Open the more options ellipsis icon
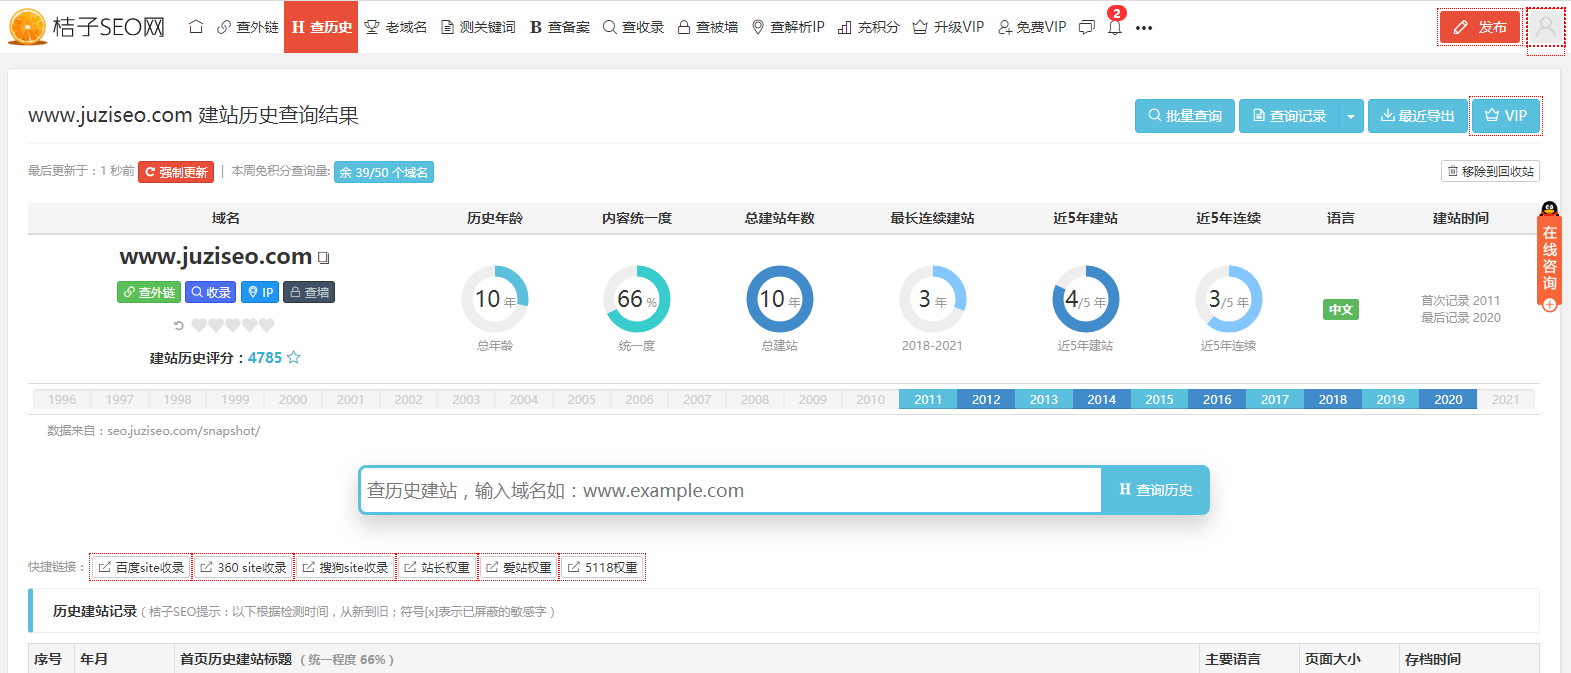This screenshot has width=1571, height=673. (x=1144, y=28)
